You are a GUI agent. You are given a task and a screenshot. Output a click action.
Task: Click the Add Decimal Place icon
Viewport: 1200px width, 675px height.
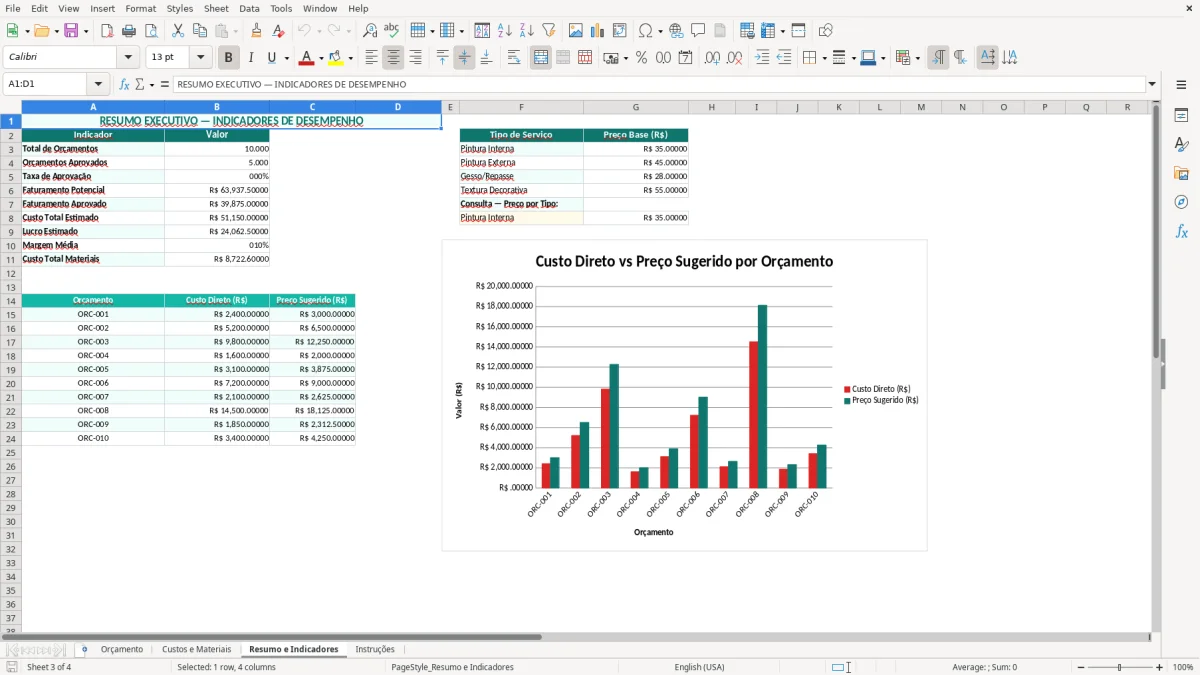[x=713, y=58]
